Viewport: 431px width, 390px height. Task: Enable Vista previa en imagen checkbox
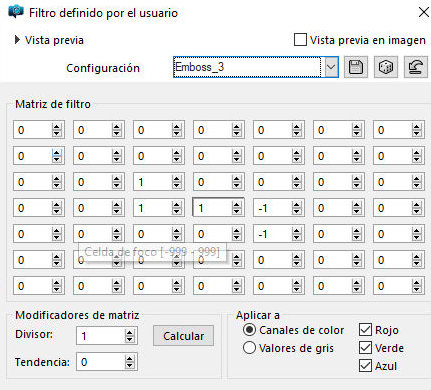(x=300, y=40)
